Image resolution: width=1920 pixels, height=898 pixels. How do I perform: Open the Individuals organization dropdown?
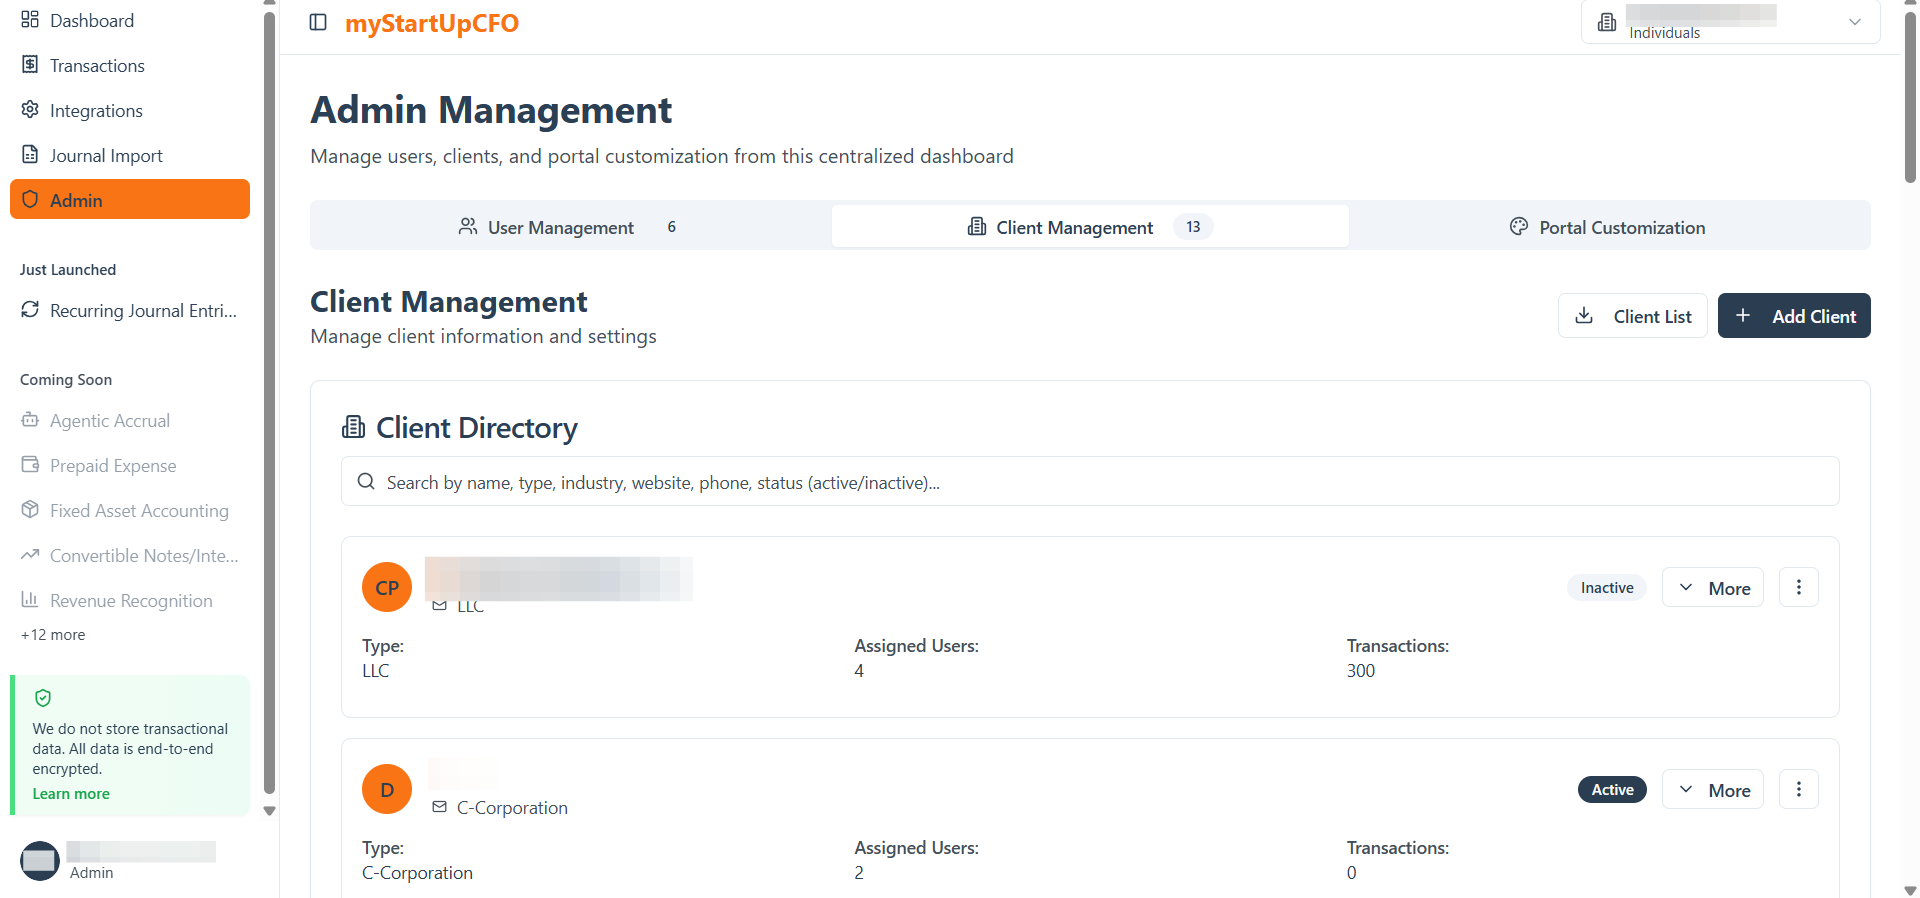1730,22
